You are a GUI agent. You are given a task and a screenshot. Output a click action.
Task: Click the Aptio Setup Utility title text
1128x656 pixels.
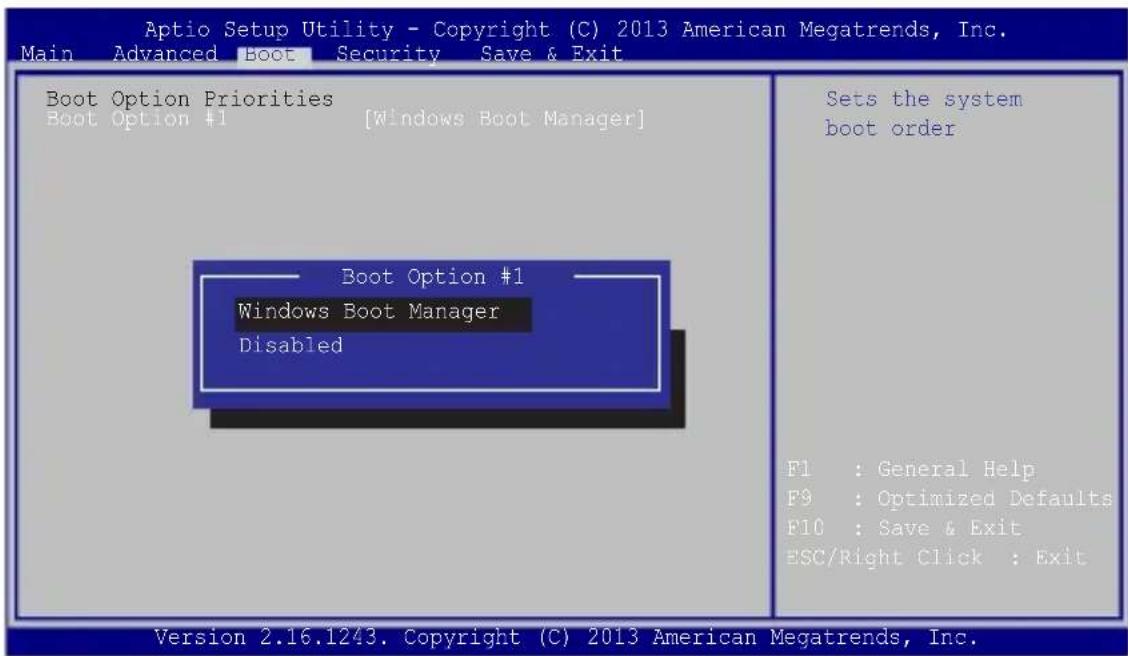576,29
